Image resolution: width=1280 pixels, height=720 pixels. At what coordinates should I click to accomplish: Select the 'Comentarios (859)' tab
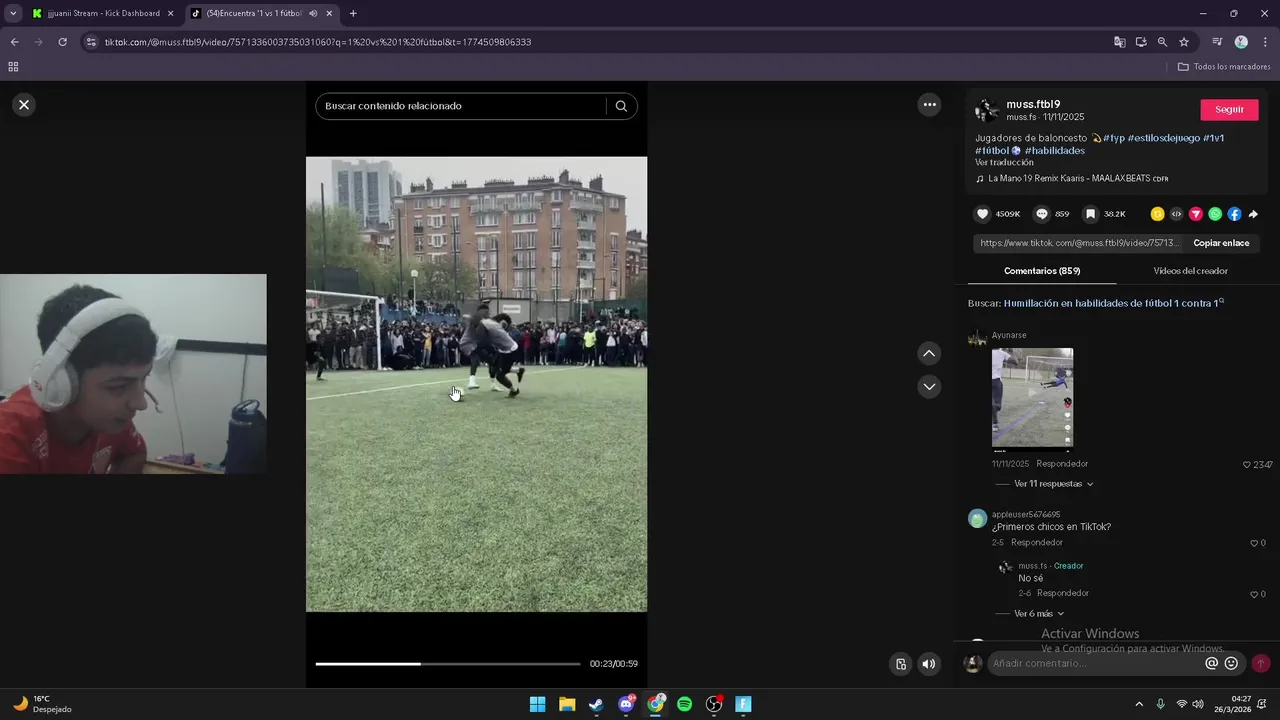[1042, 271]
